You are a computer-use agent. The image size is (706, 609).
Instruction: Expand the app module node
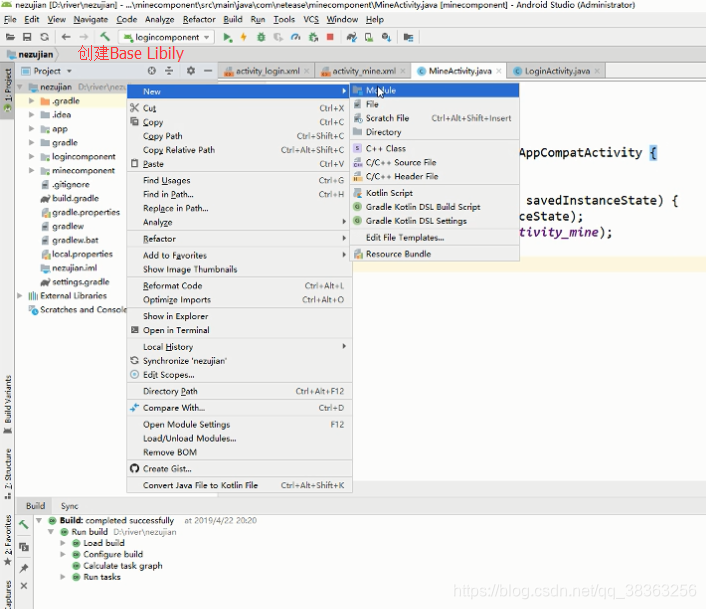click(x=32, y=129)
